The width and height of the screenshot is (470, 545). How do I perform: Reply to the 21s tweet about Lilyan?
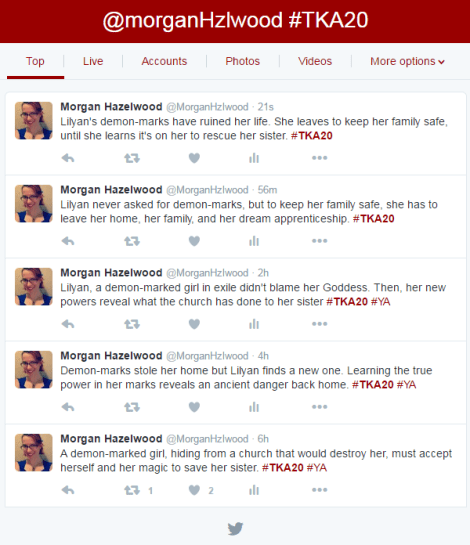coord(68,158)
